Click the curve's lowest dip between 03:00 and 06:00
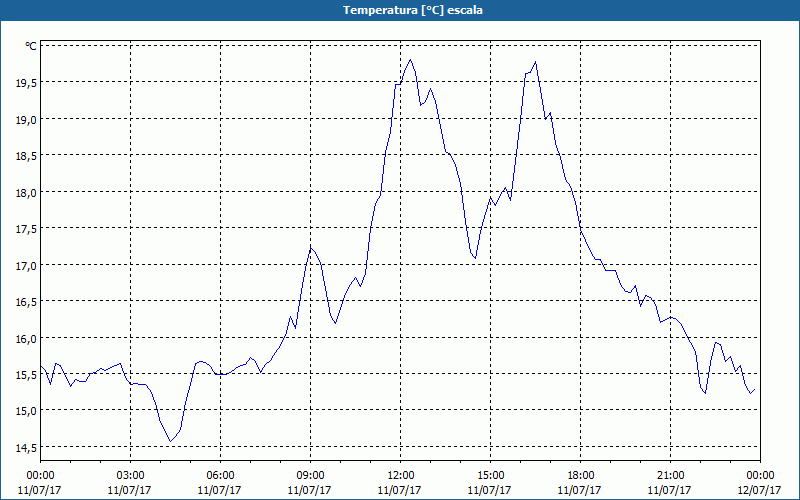 (x=170, y=441)
